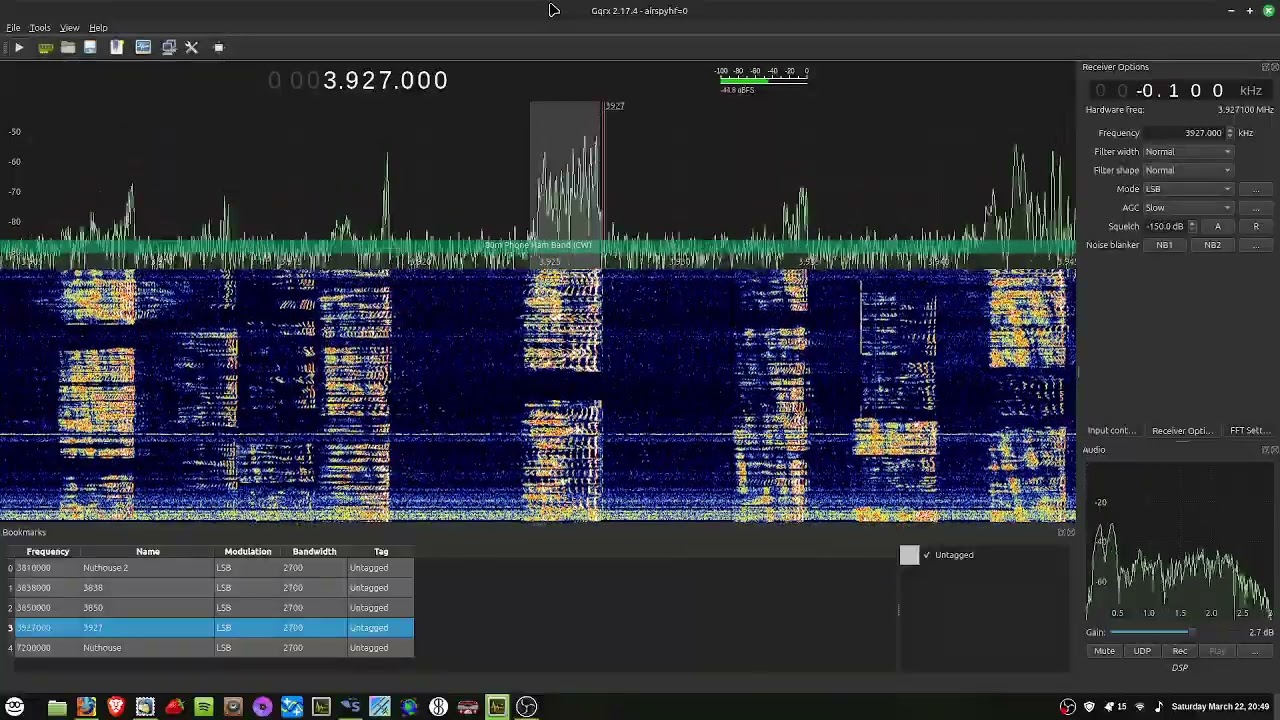Open the View menu
Viewport: 1280px width, 720px height.
coord(69,28)
